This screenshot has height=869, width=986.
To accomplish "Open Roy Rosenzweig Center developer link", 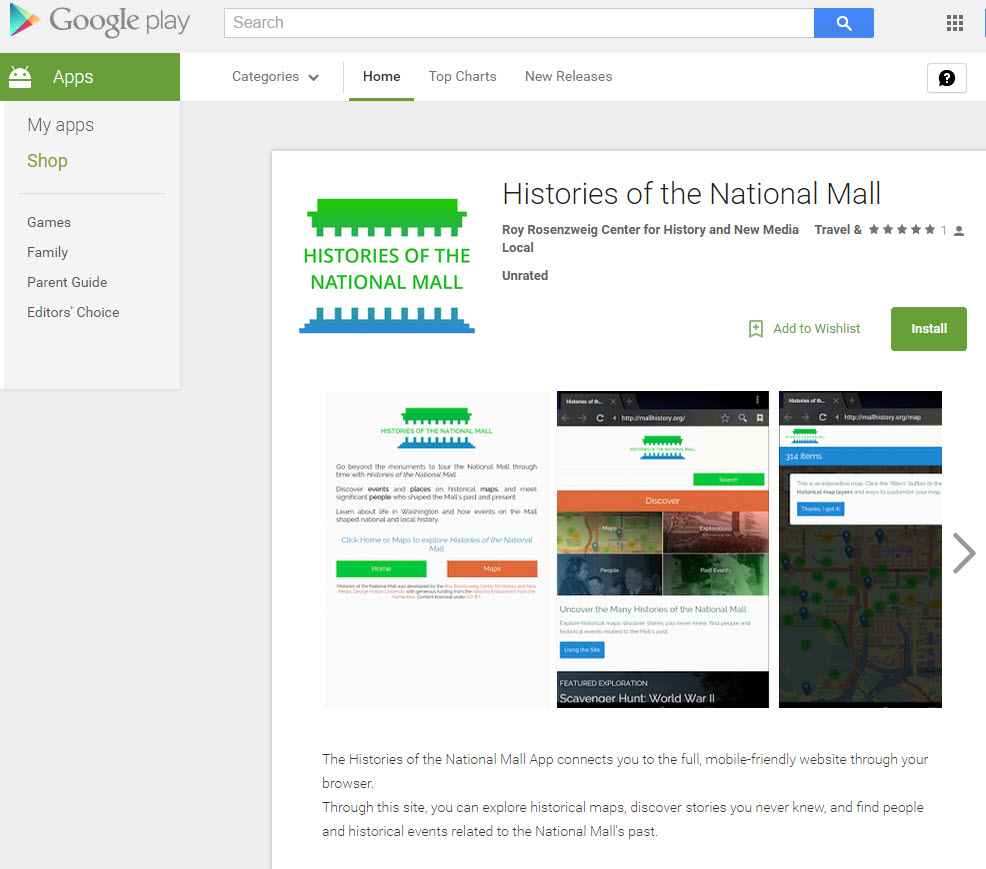I will click(650, 230).
